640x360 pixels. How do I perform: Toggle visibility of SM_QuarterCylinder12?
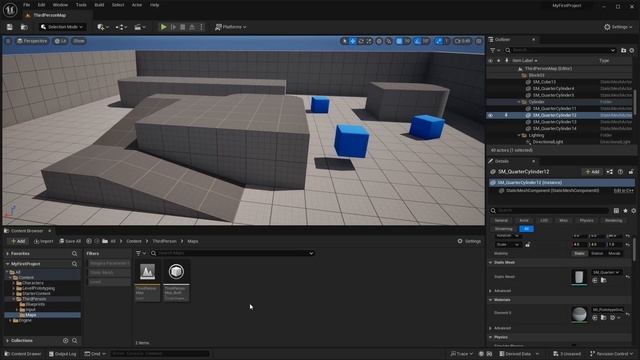point(490,116)
